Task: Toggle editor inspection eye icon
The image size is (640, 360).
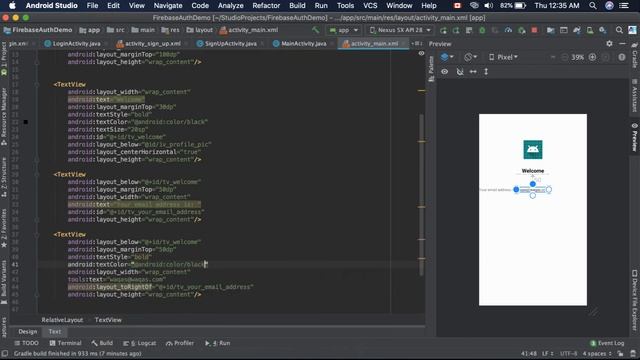Action: [421, 53]
